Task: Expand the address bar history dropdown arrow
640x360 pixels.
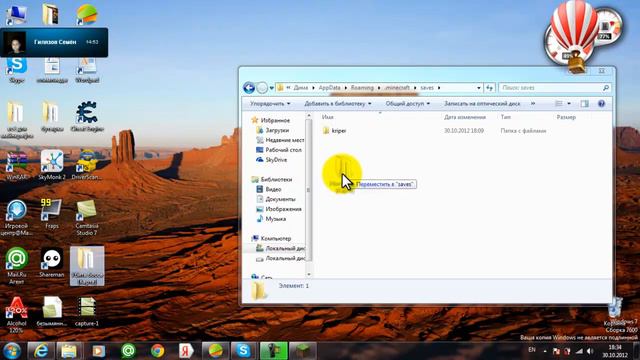Action: point(478,88)
